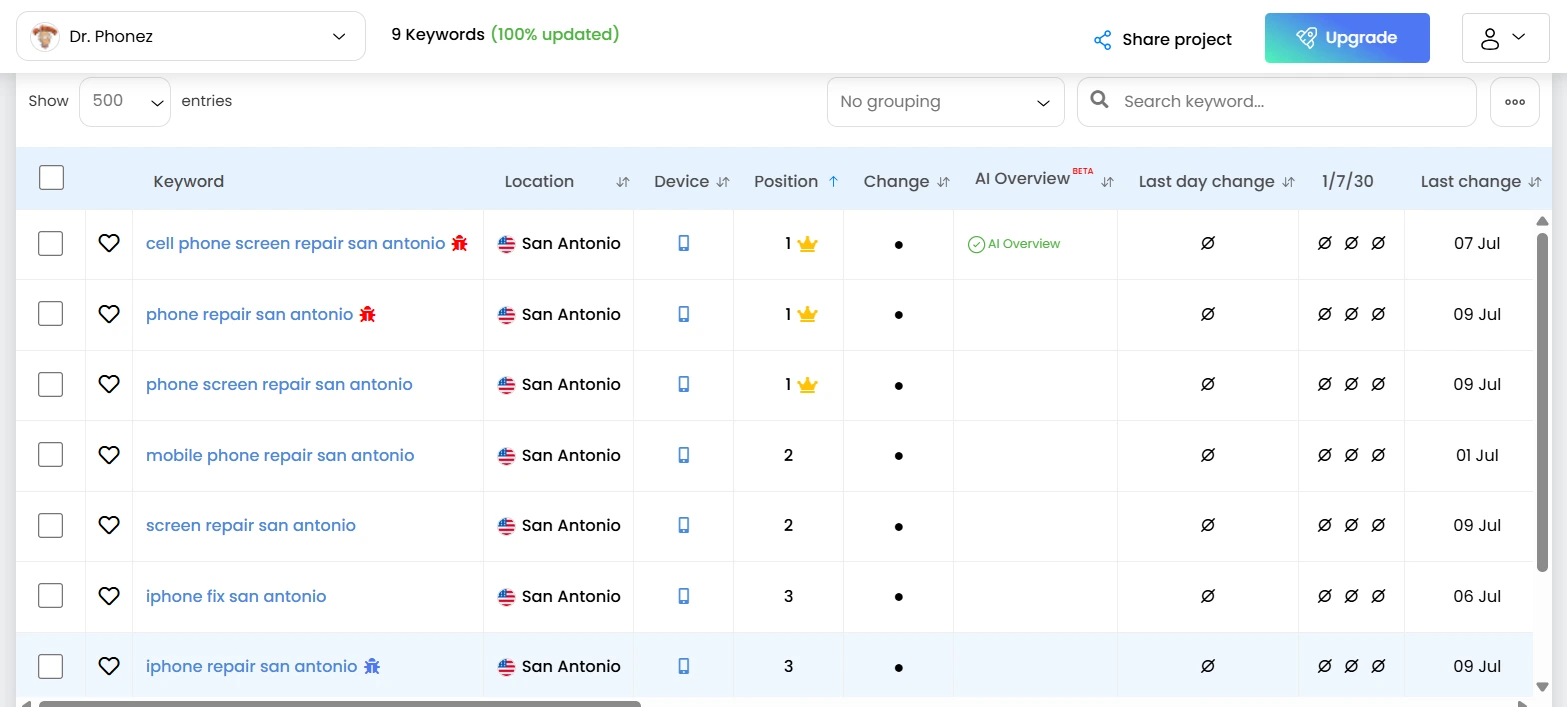Open 'phone screen repair san antonio' keyword link

pos(279,384)
